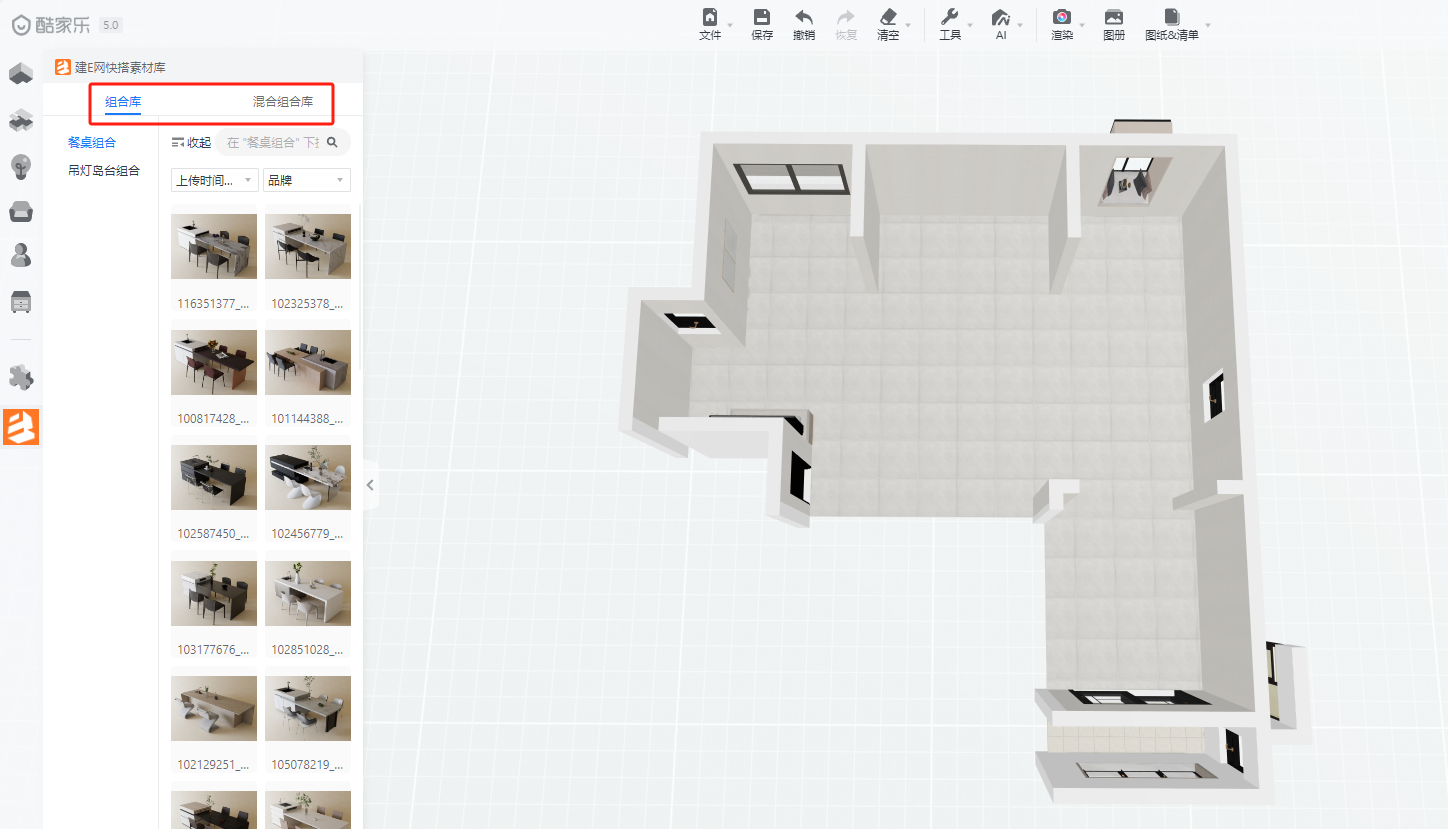Screen dimensions: 1448x829
Task: Open the Render (渲染) camera icon
Action: click(x=1061, y=18)
